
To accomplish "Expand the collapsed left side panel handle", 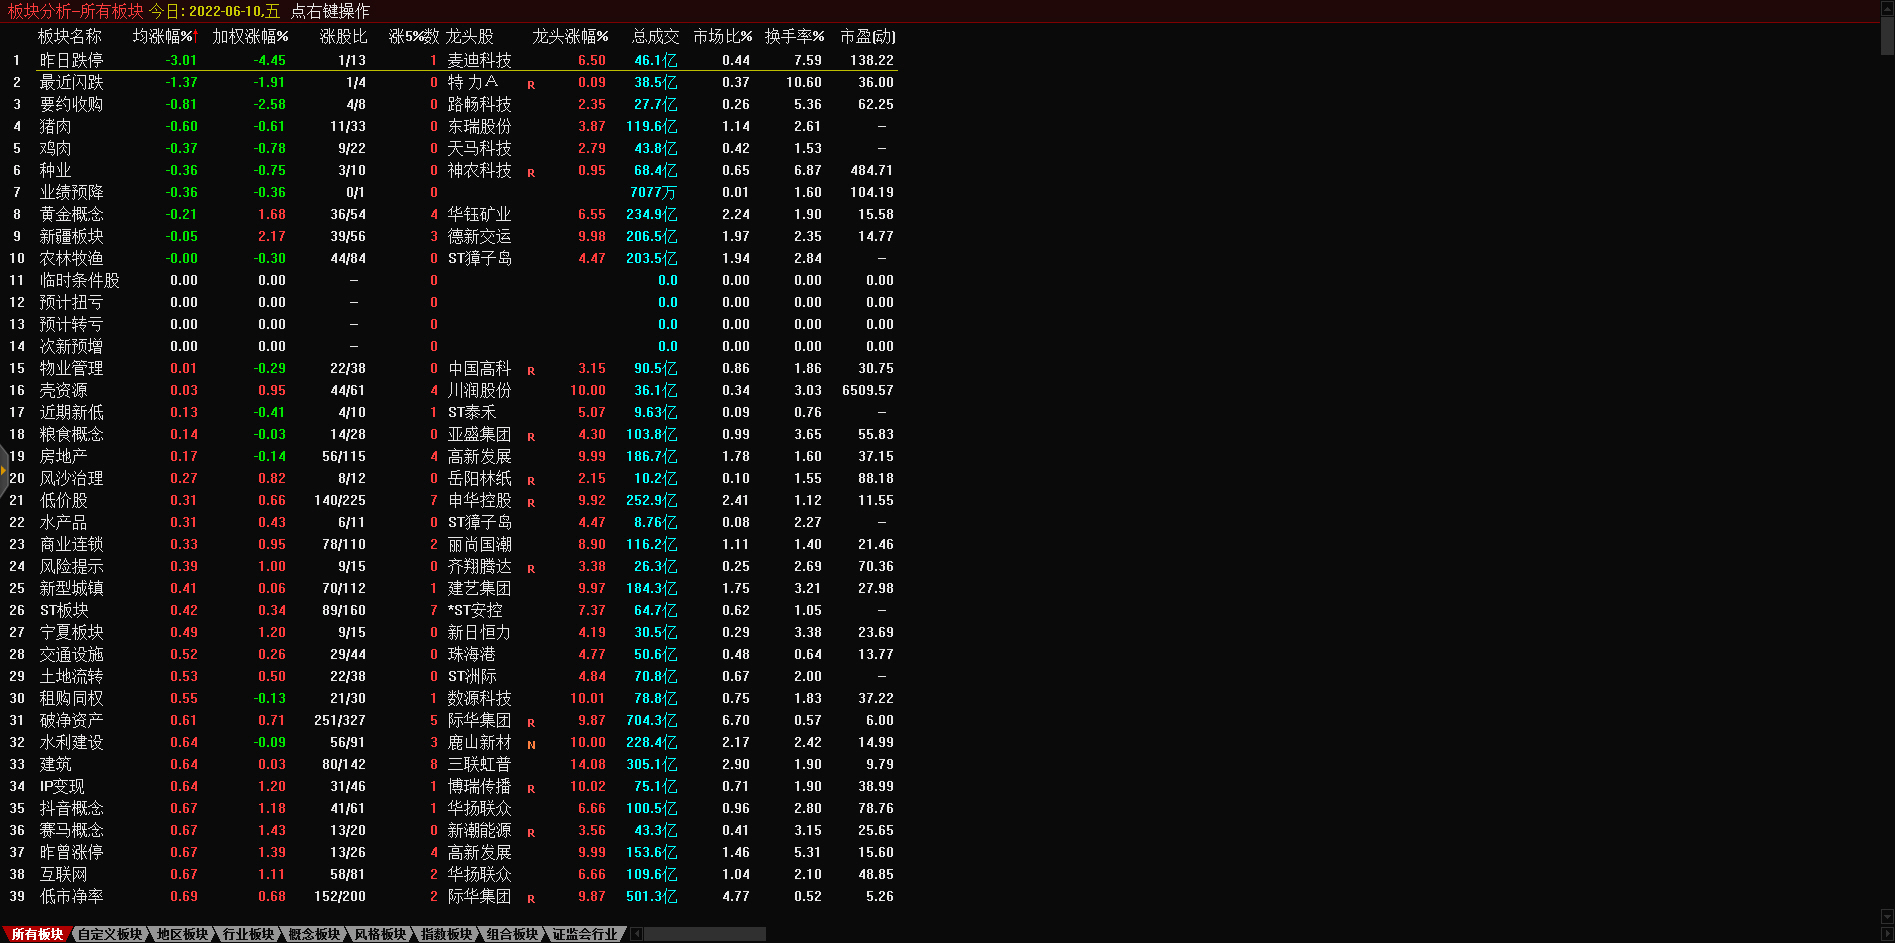I will click(4, 470).
